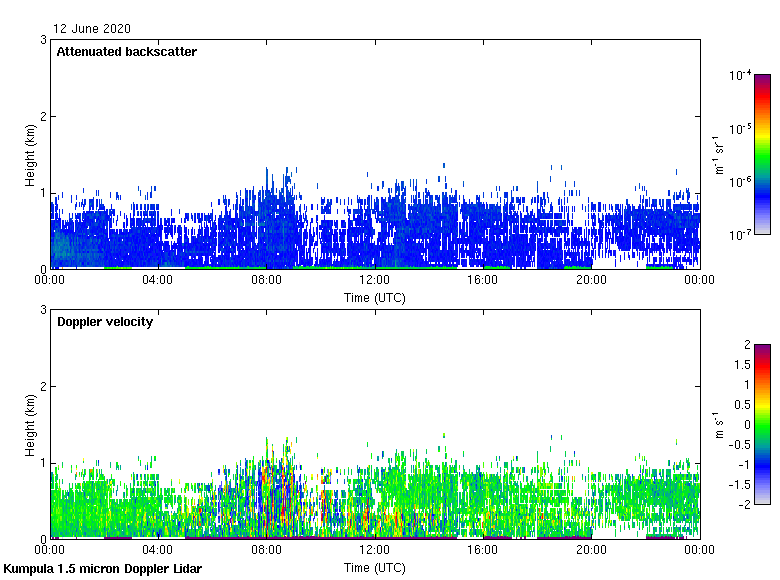This screenshot has height=580, width=780.
Task: Select the 16:00 tick on the backscatter time axis
Action: tap(483, 280)
